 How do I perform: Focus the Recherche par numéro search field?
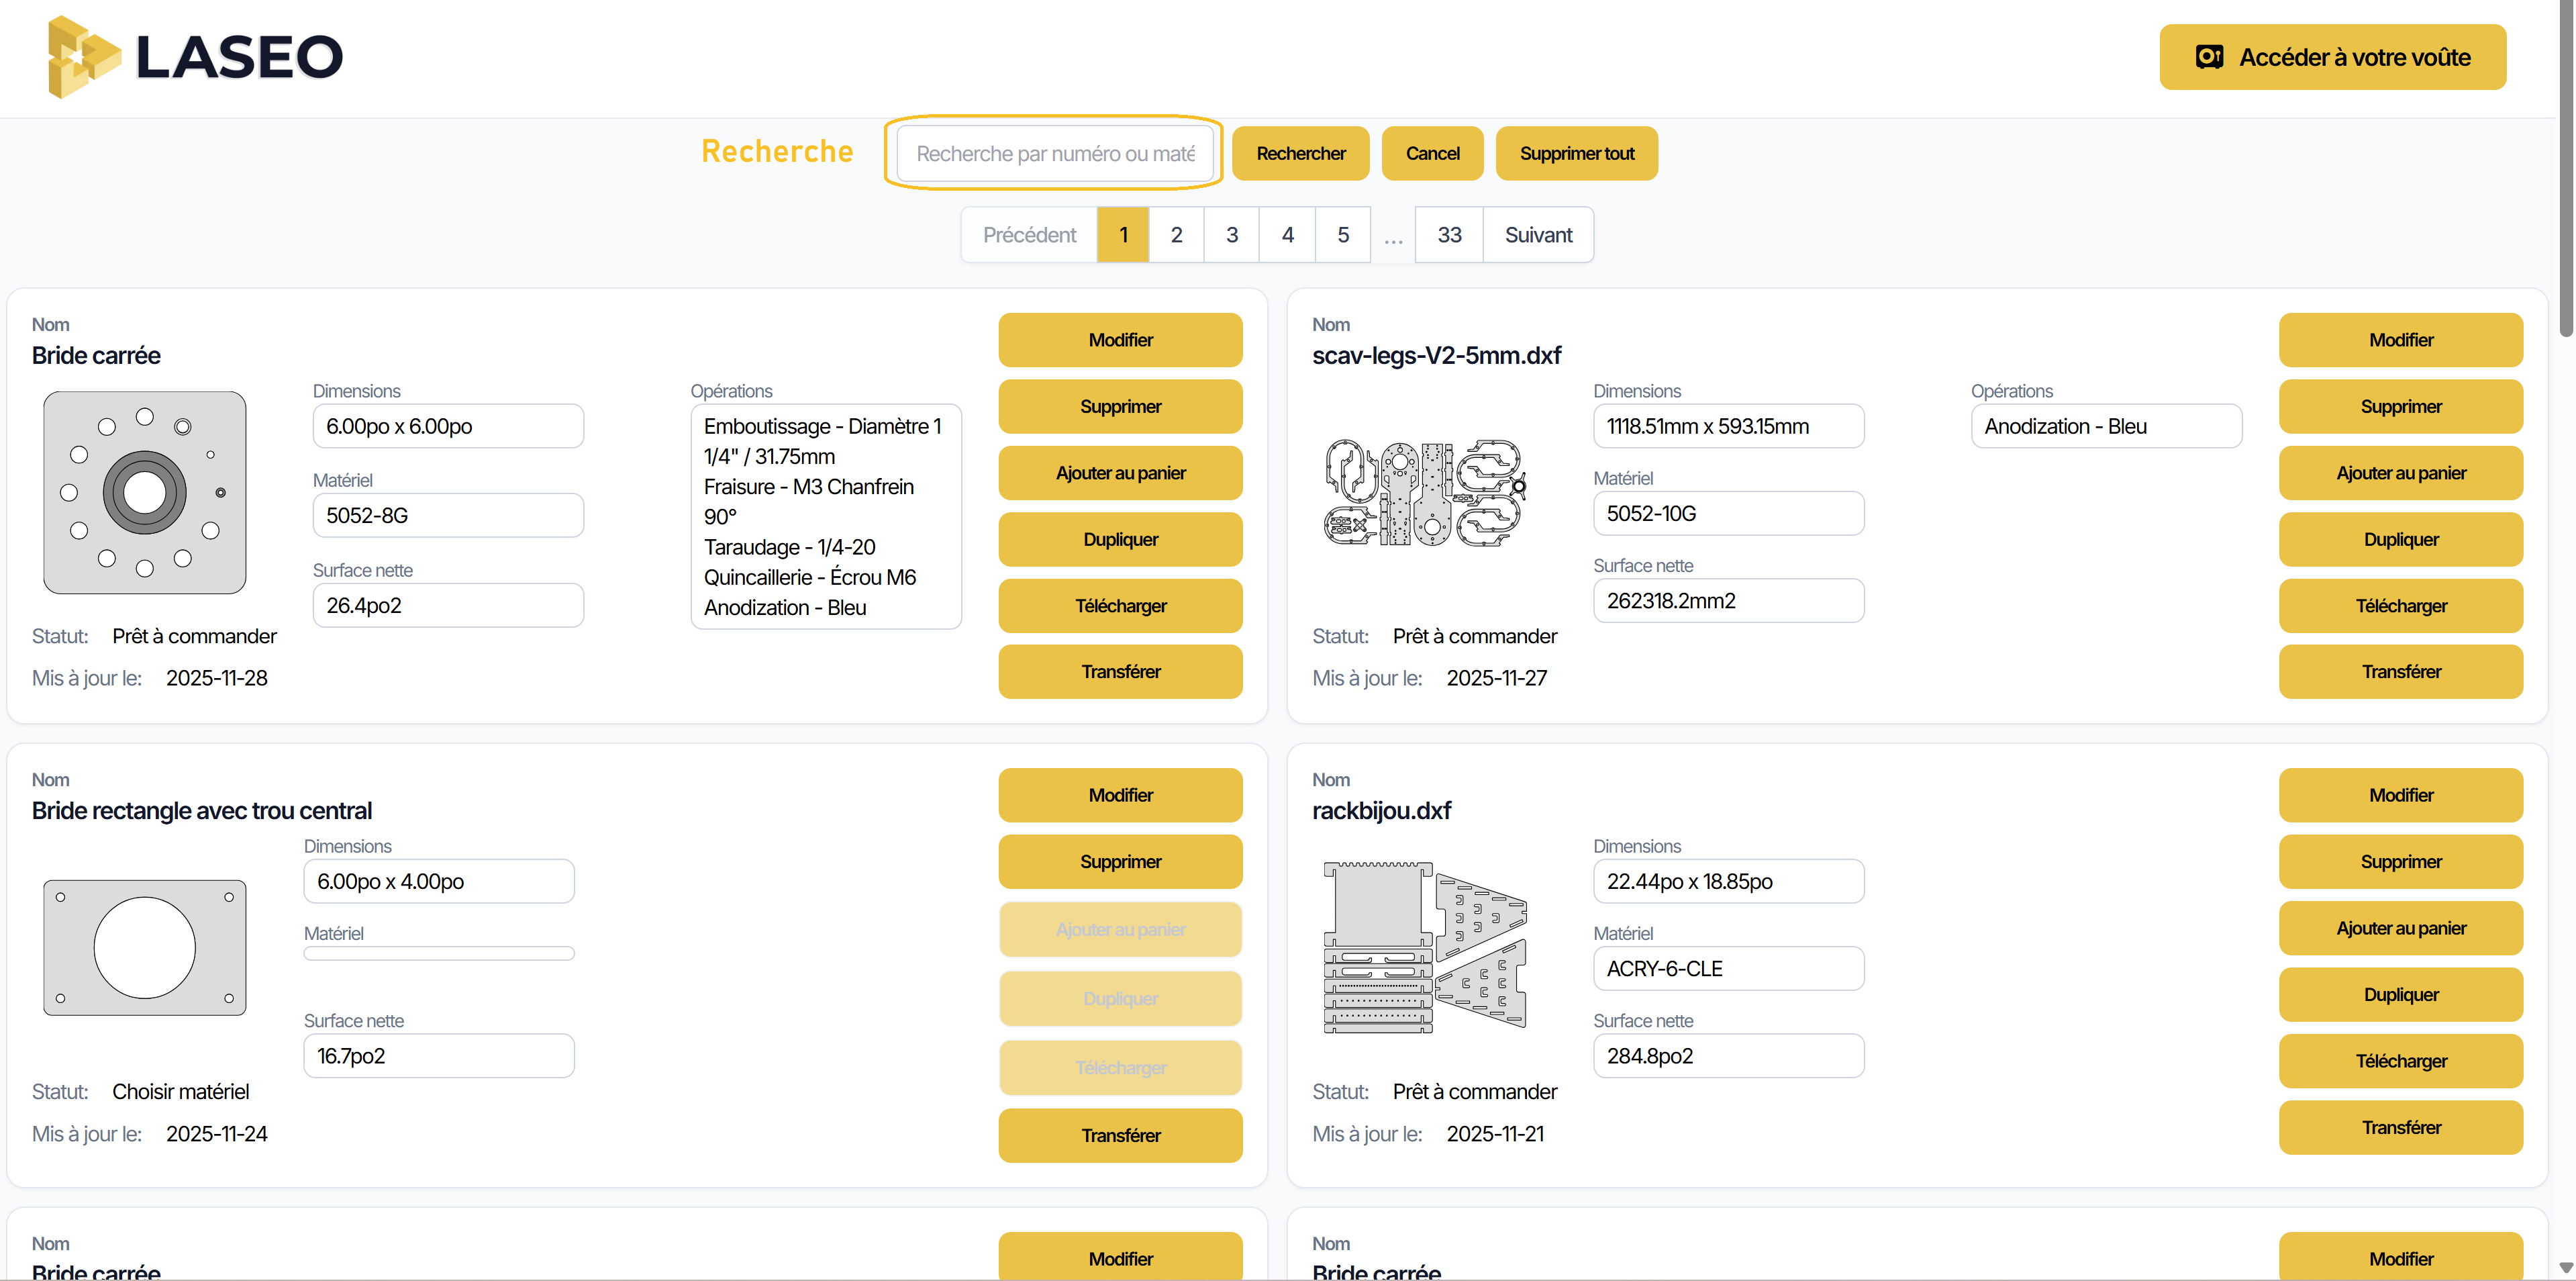point(1054,153)
